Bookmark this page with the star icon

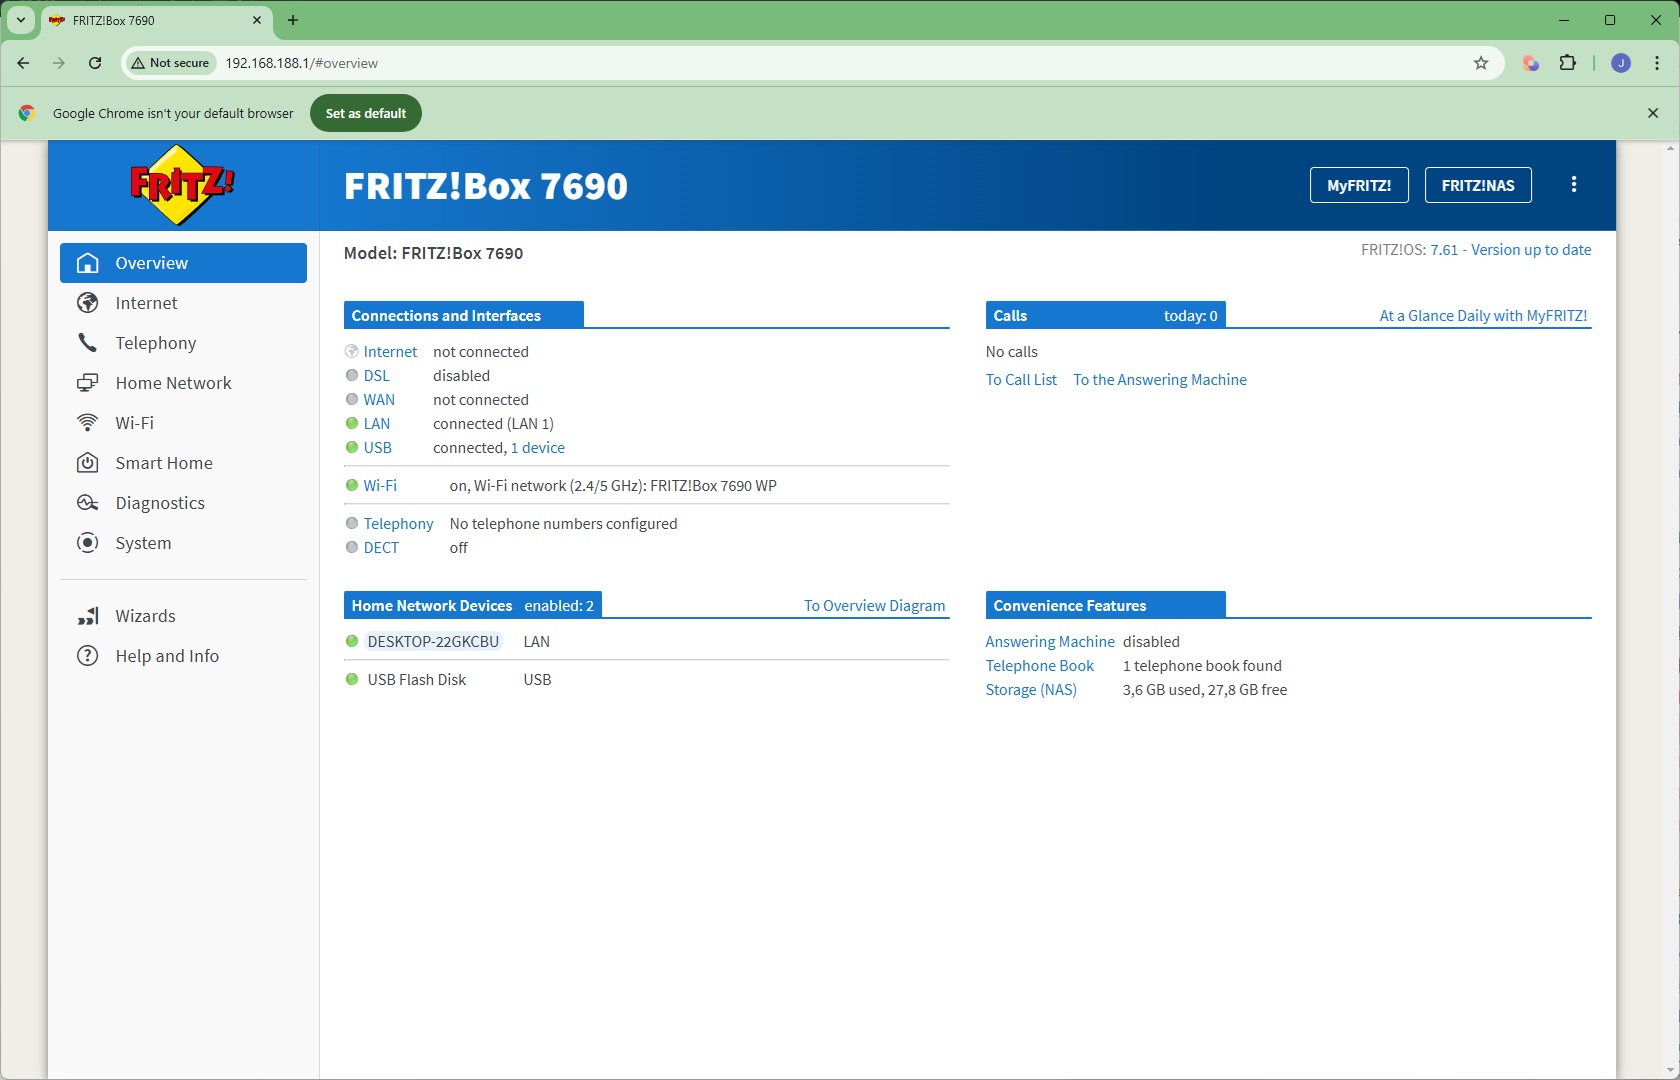coord(1481,63)
